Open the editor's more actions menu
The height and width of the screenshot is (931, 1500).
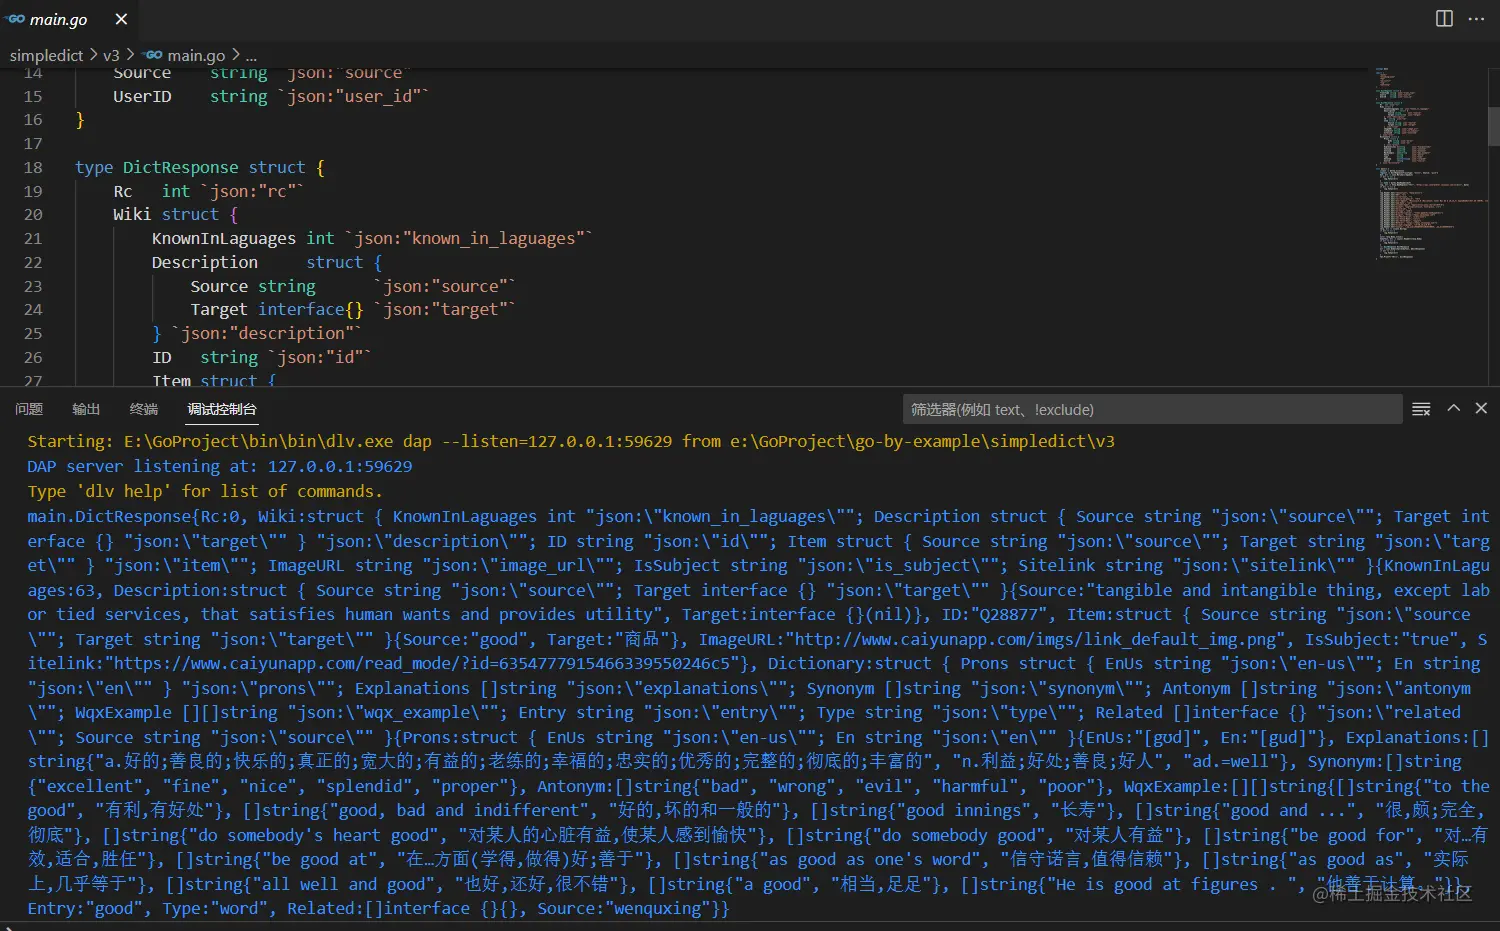pos(1476,19)
